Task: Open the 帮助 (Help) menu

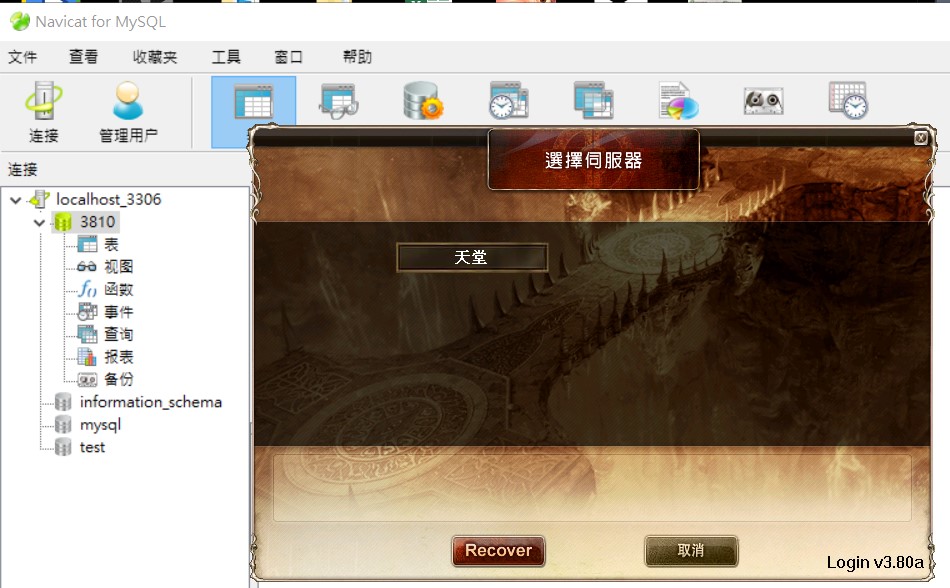Action: [x=357, y=57]
